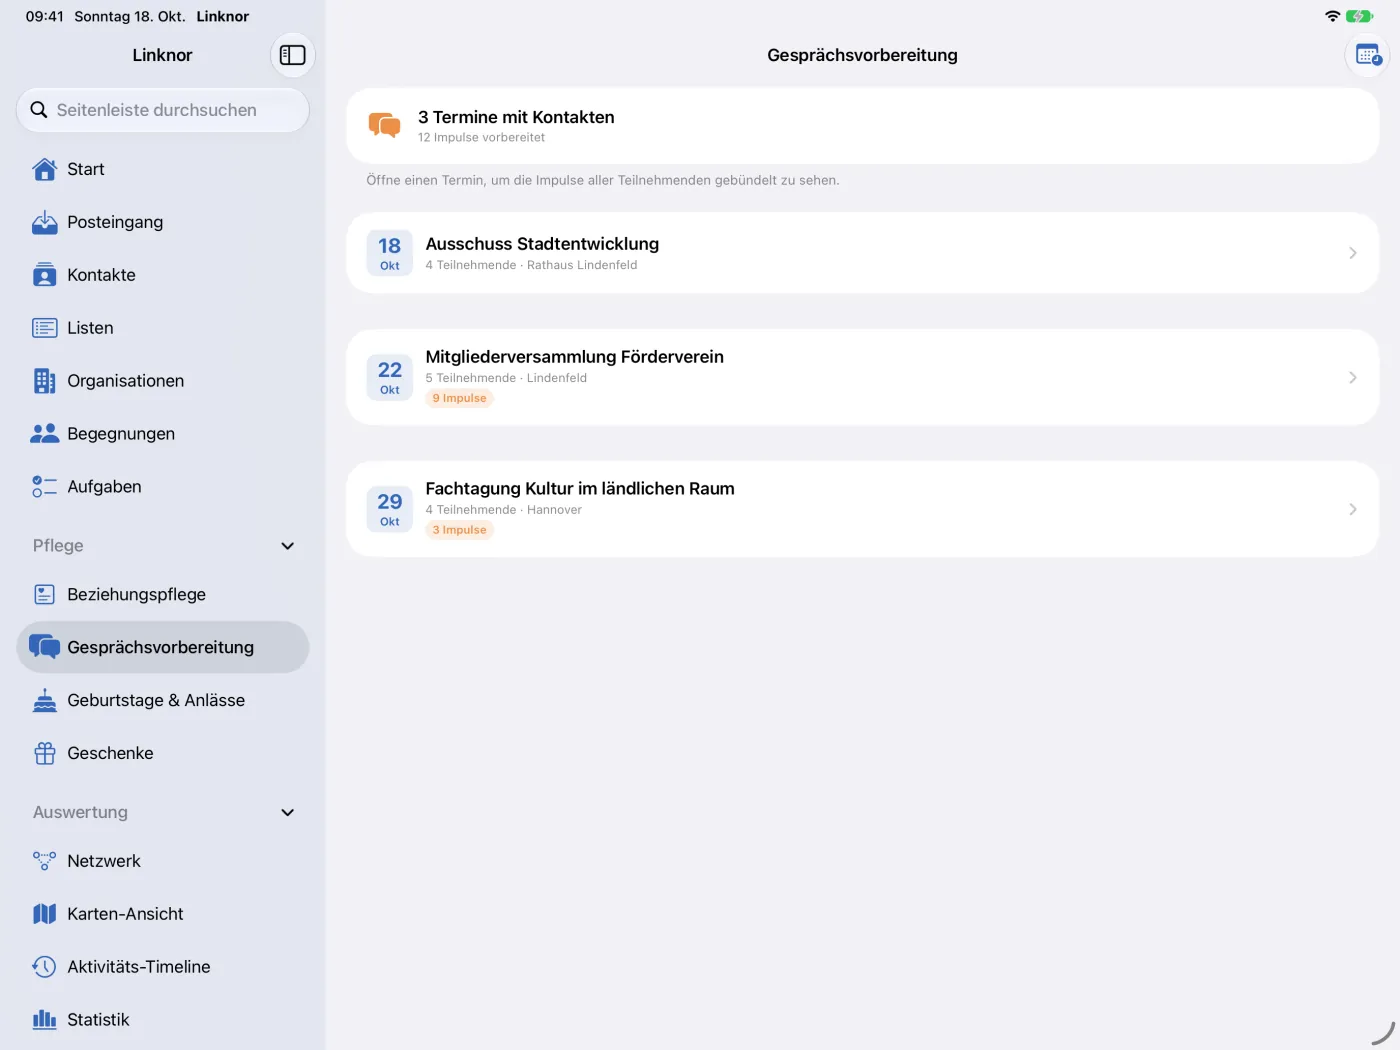Click the Wi-Fi indicator in status bar
The image size is (1400, 1050).
click(x=1332, y=16)
